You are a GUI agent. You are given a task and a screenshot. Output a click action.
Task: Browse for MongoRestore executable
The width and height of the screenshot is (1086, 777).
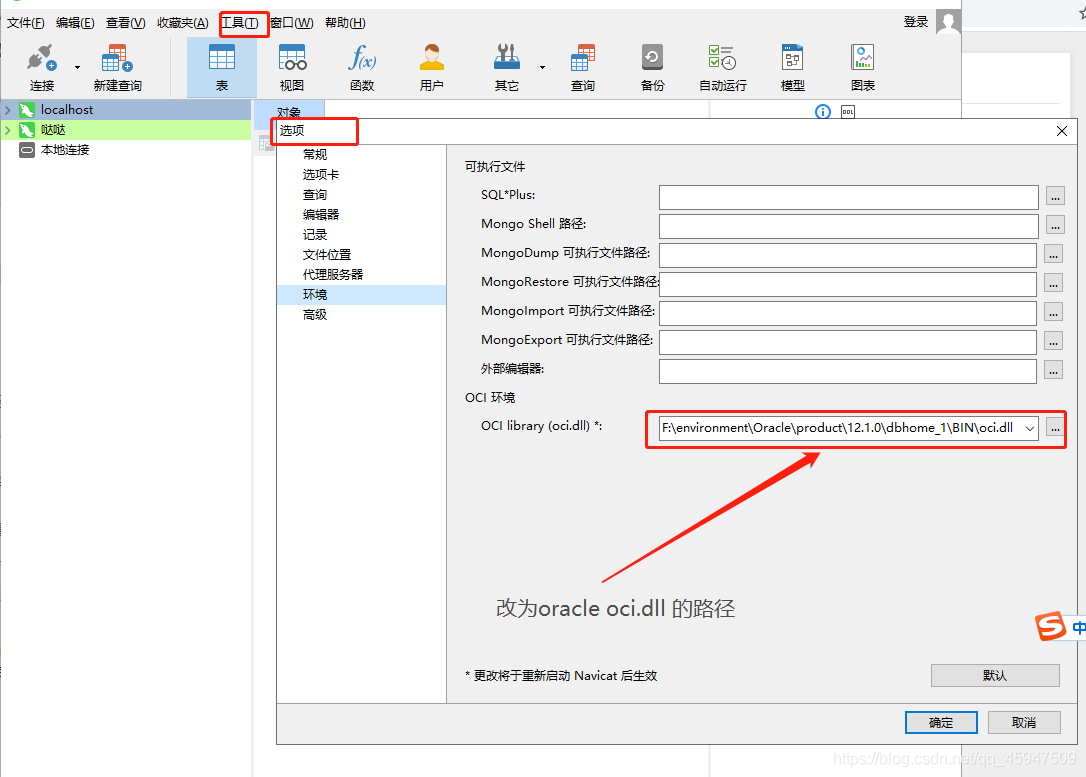1053,284
